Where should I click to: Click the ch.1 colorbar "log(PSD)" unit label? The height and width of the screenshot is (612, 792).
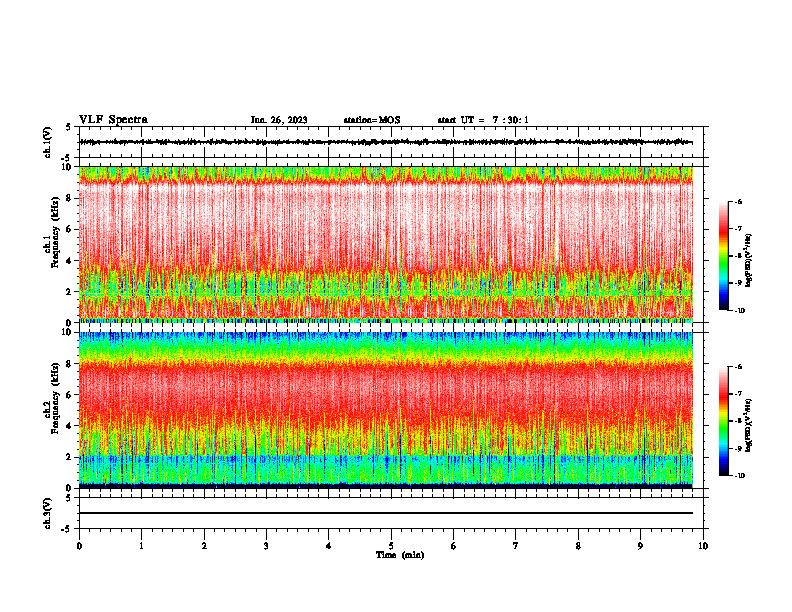pos(749,260)
